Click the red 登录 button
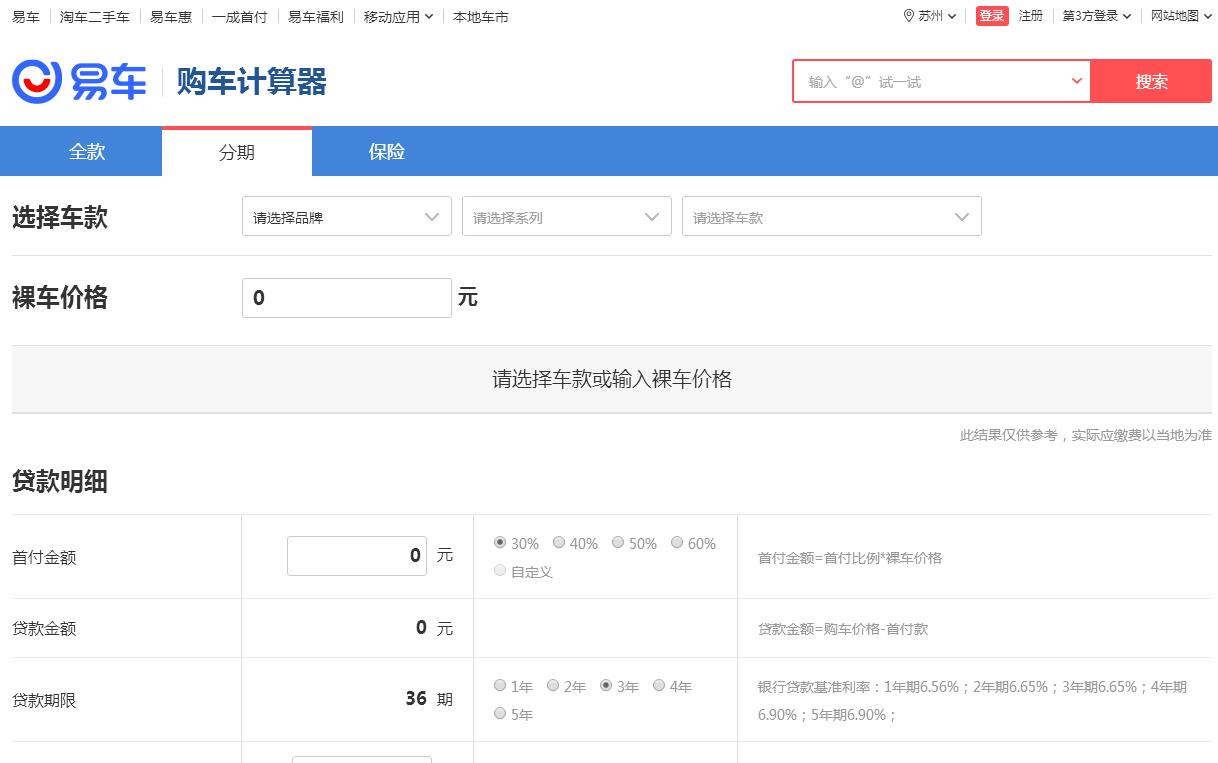This screenshot has height=763, width=1218. pos(992,16)
